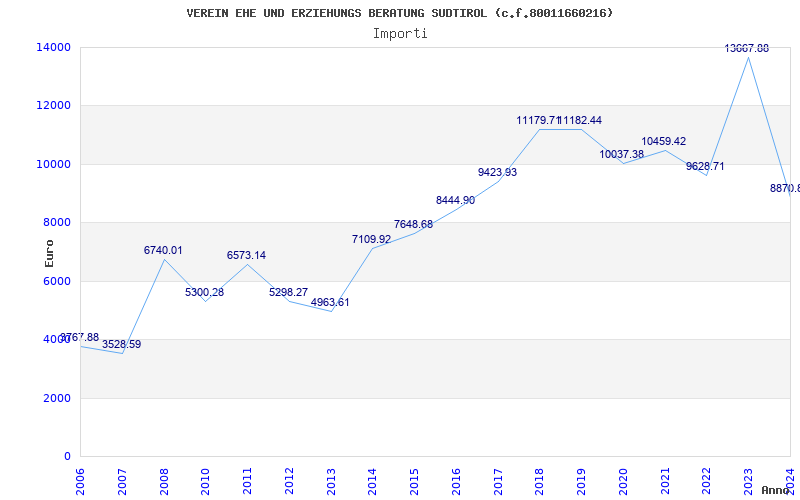
Task: Click the 2021 year label
Action: (x=665, y=481)
